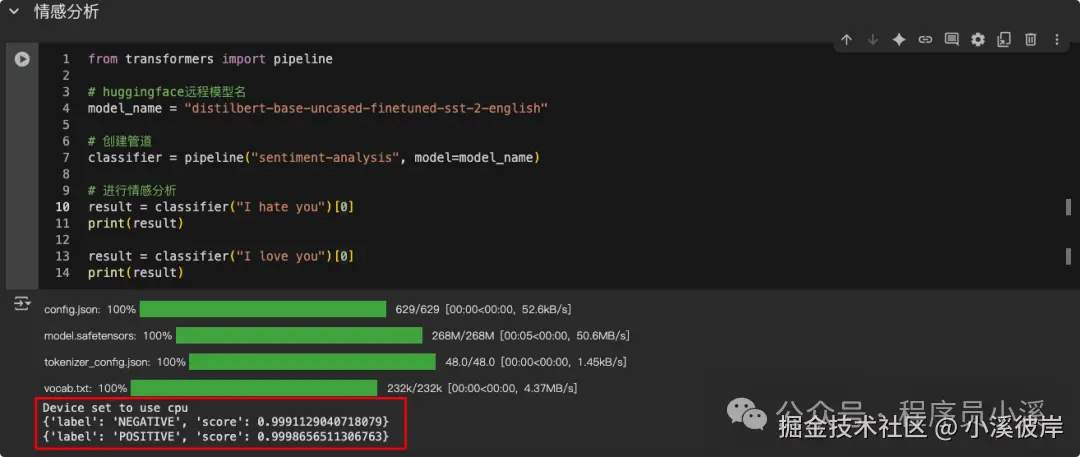Delete the cell with trash icon
This screenshot has height=457, width=1080.
coord(1030,40)
